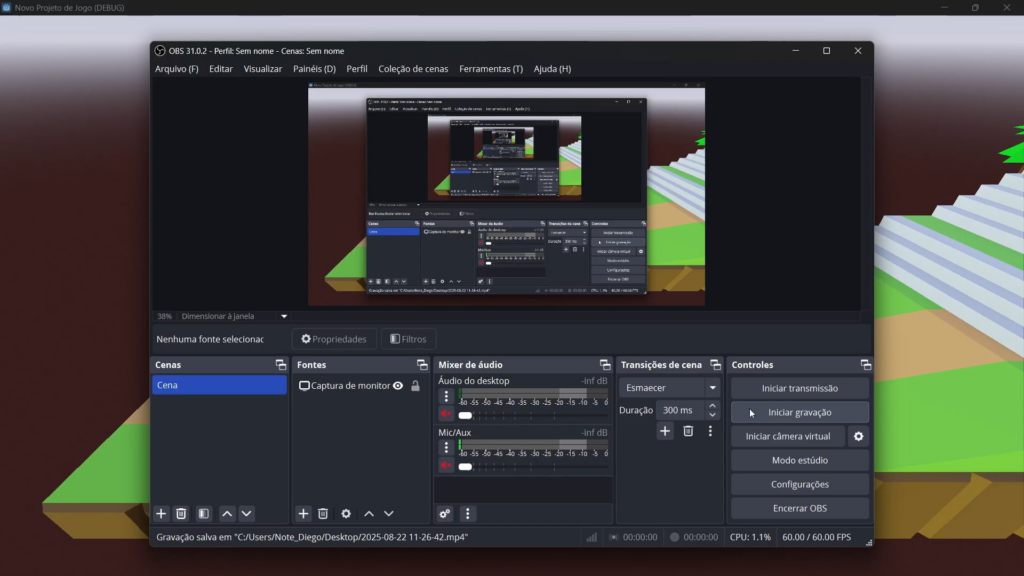Unmute Áudio do desktop speaker icon
The image size is (1024, 576).
coord(446,414)
